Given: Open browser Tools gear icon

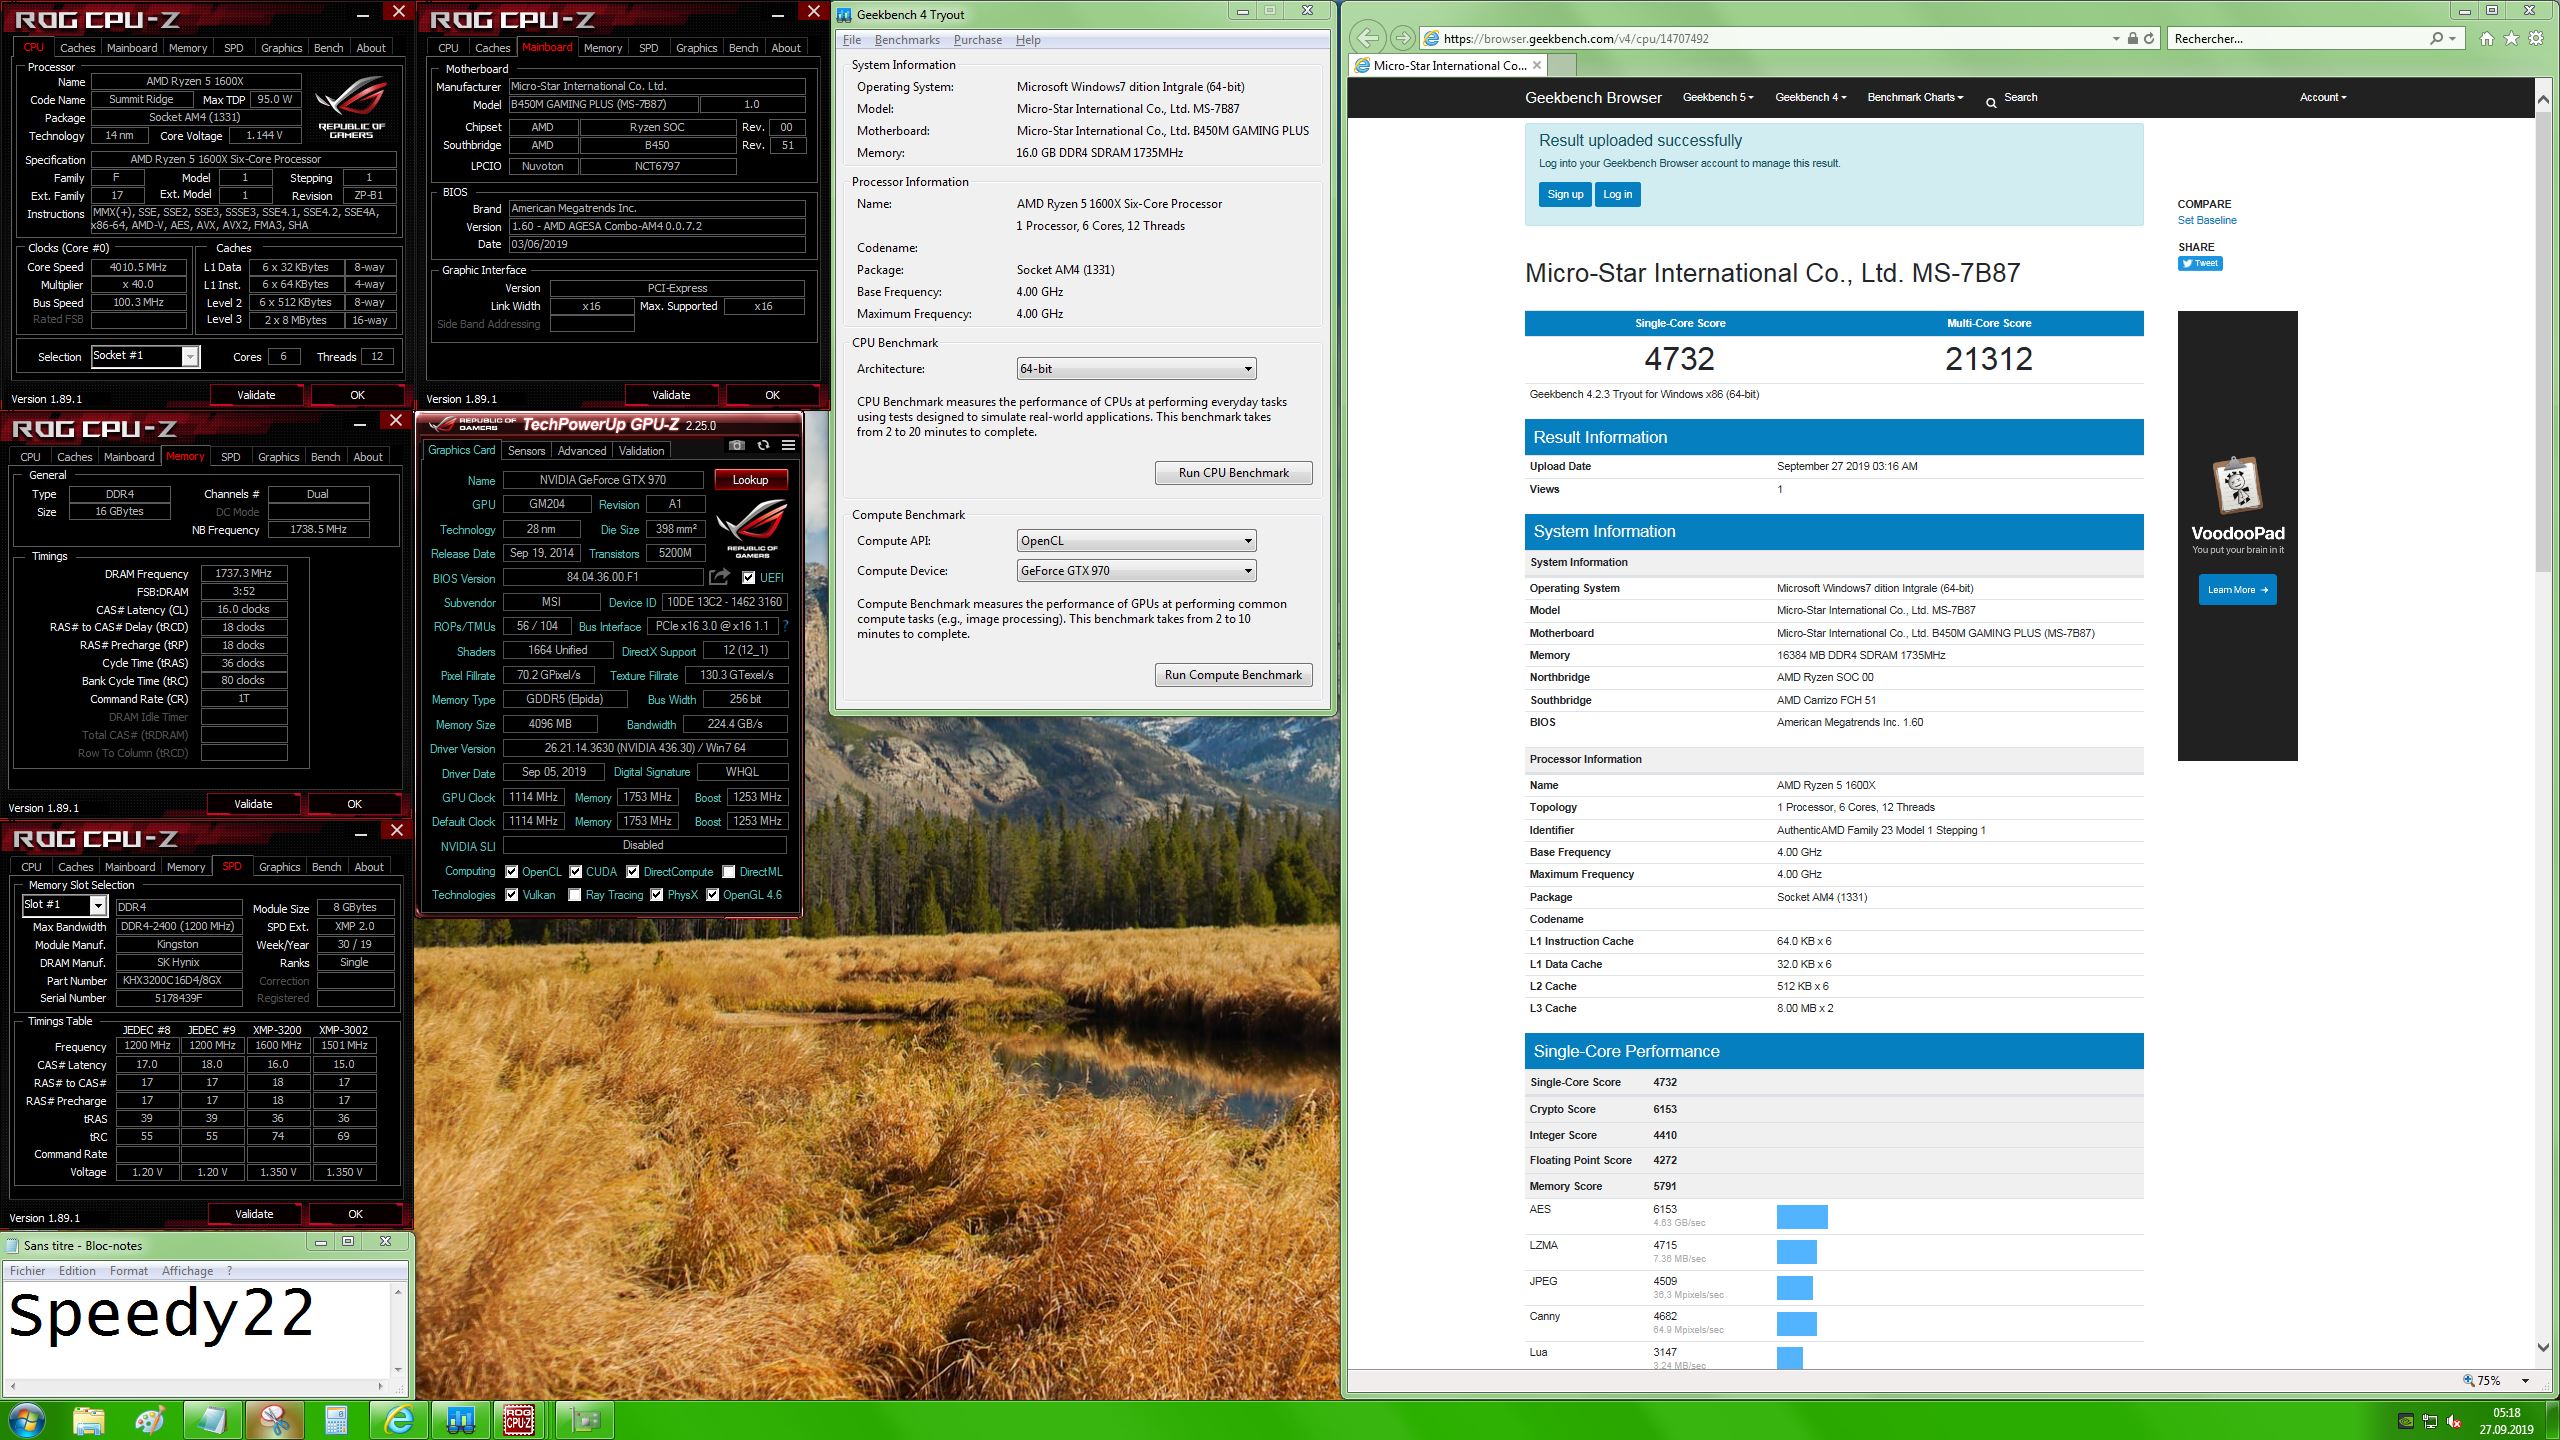Looking at the screenshot, I should tap(2536, 38).
